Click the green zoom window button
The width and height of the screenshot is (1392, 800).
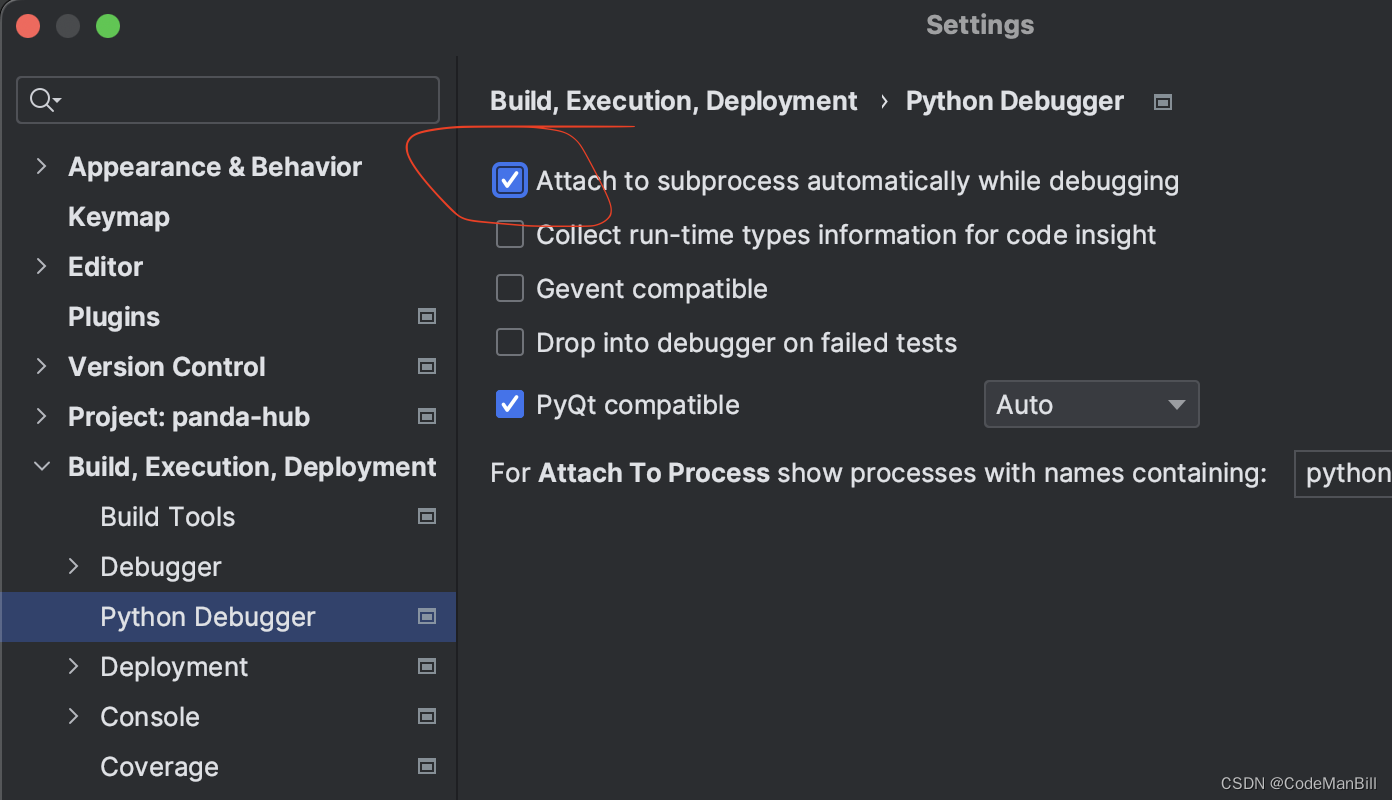click(x=108, y=26)
